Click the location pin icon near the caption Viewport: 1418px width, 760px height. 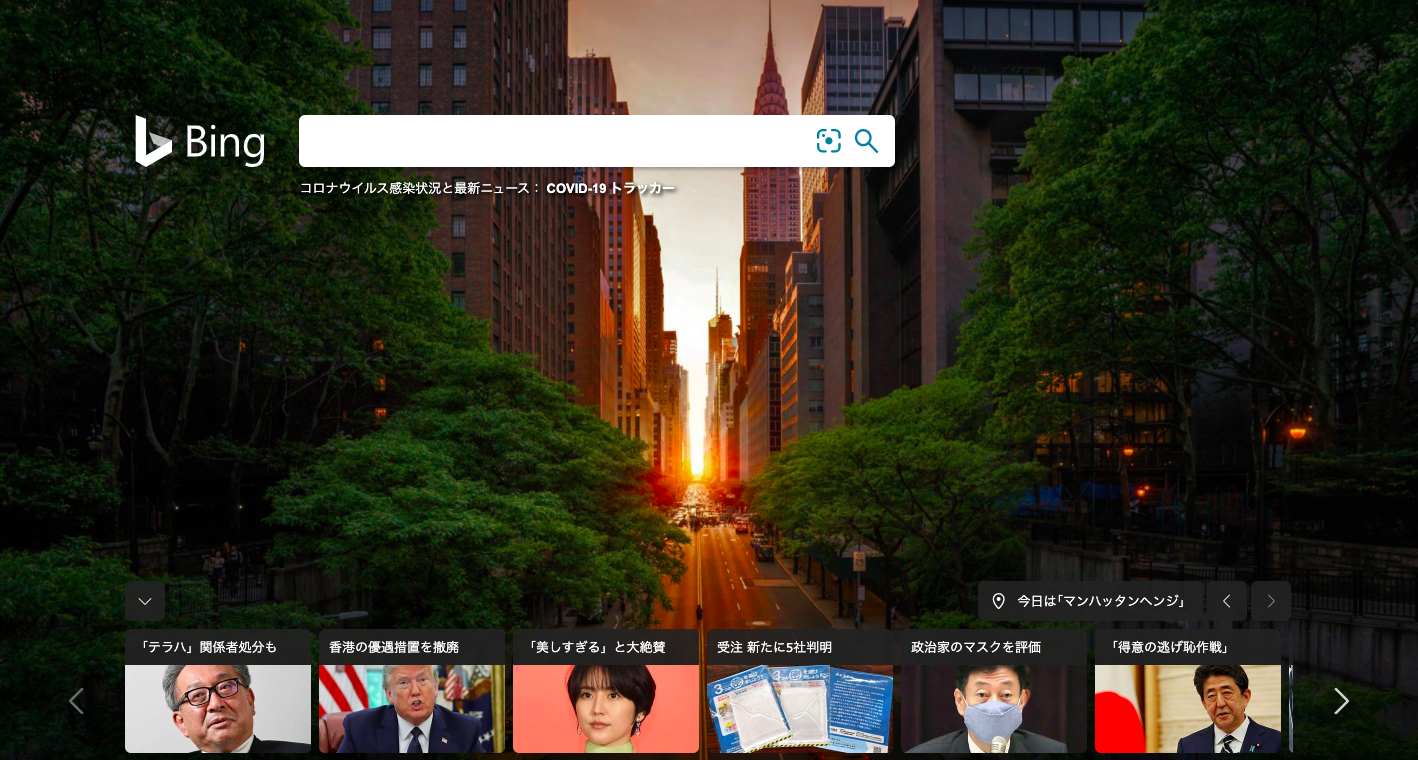(997, 601)
